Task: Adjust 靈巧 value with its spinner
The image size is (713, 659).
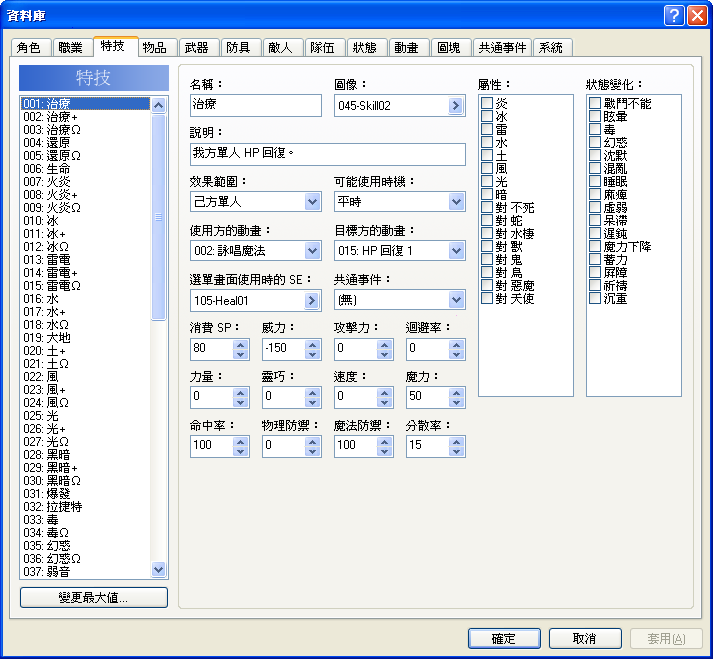Action: tap(312, 397)
